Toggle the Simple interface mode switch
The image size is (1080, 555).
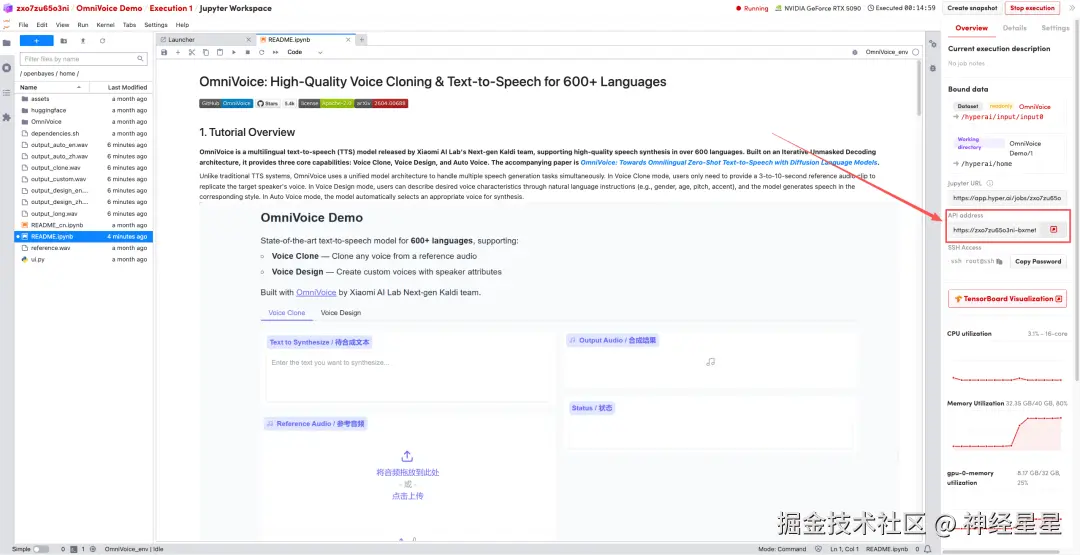(x=41, y=549)
